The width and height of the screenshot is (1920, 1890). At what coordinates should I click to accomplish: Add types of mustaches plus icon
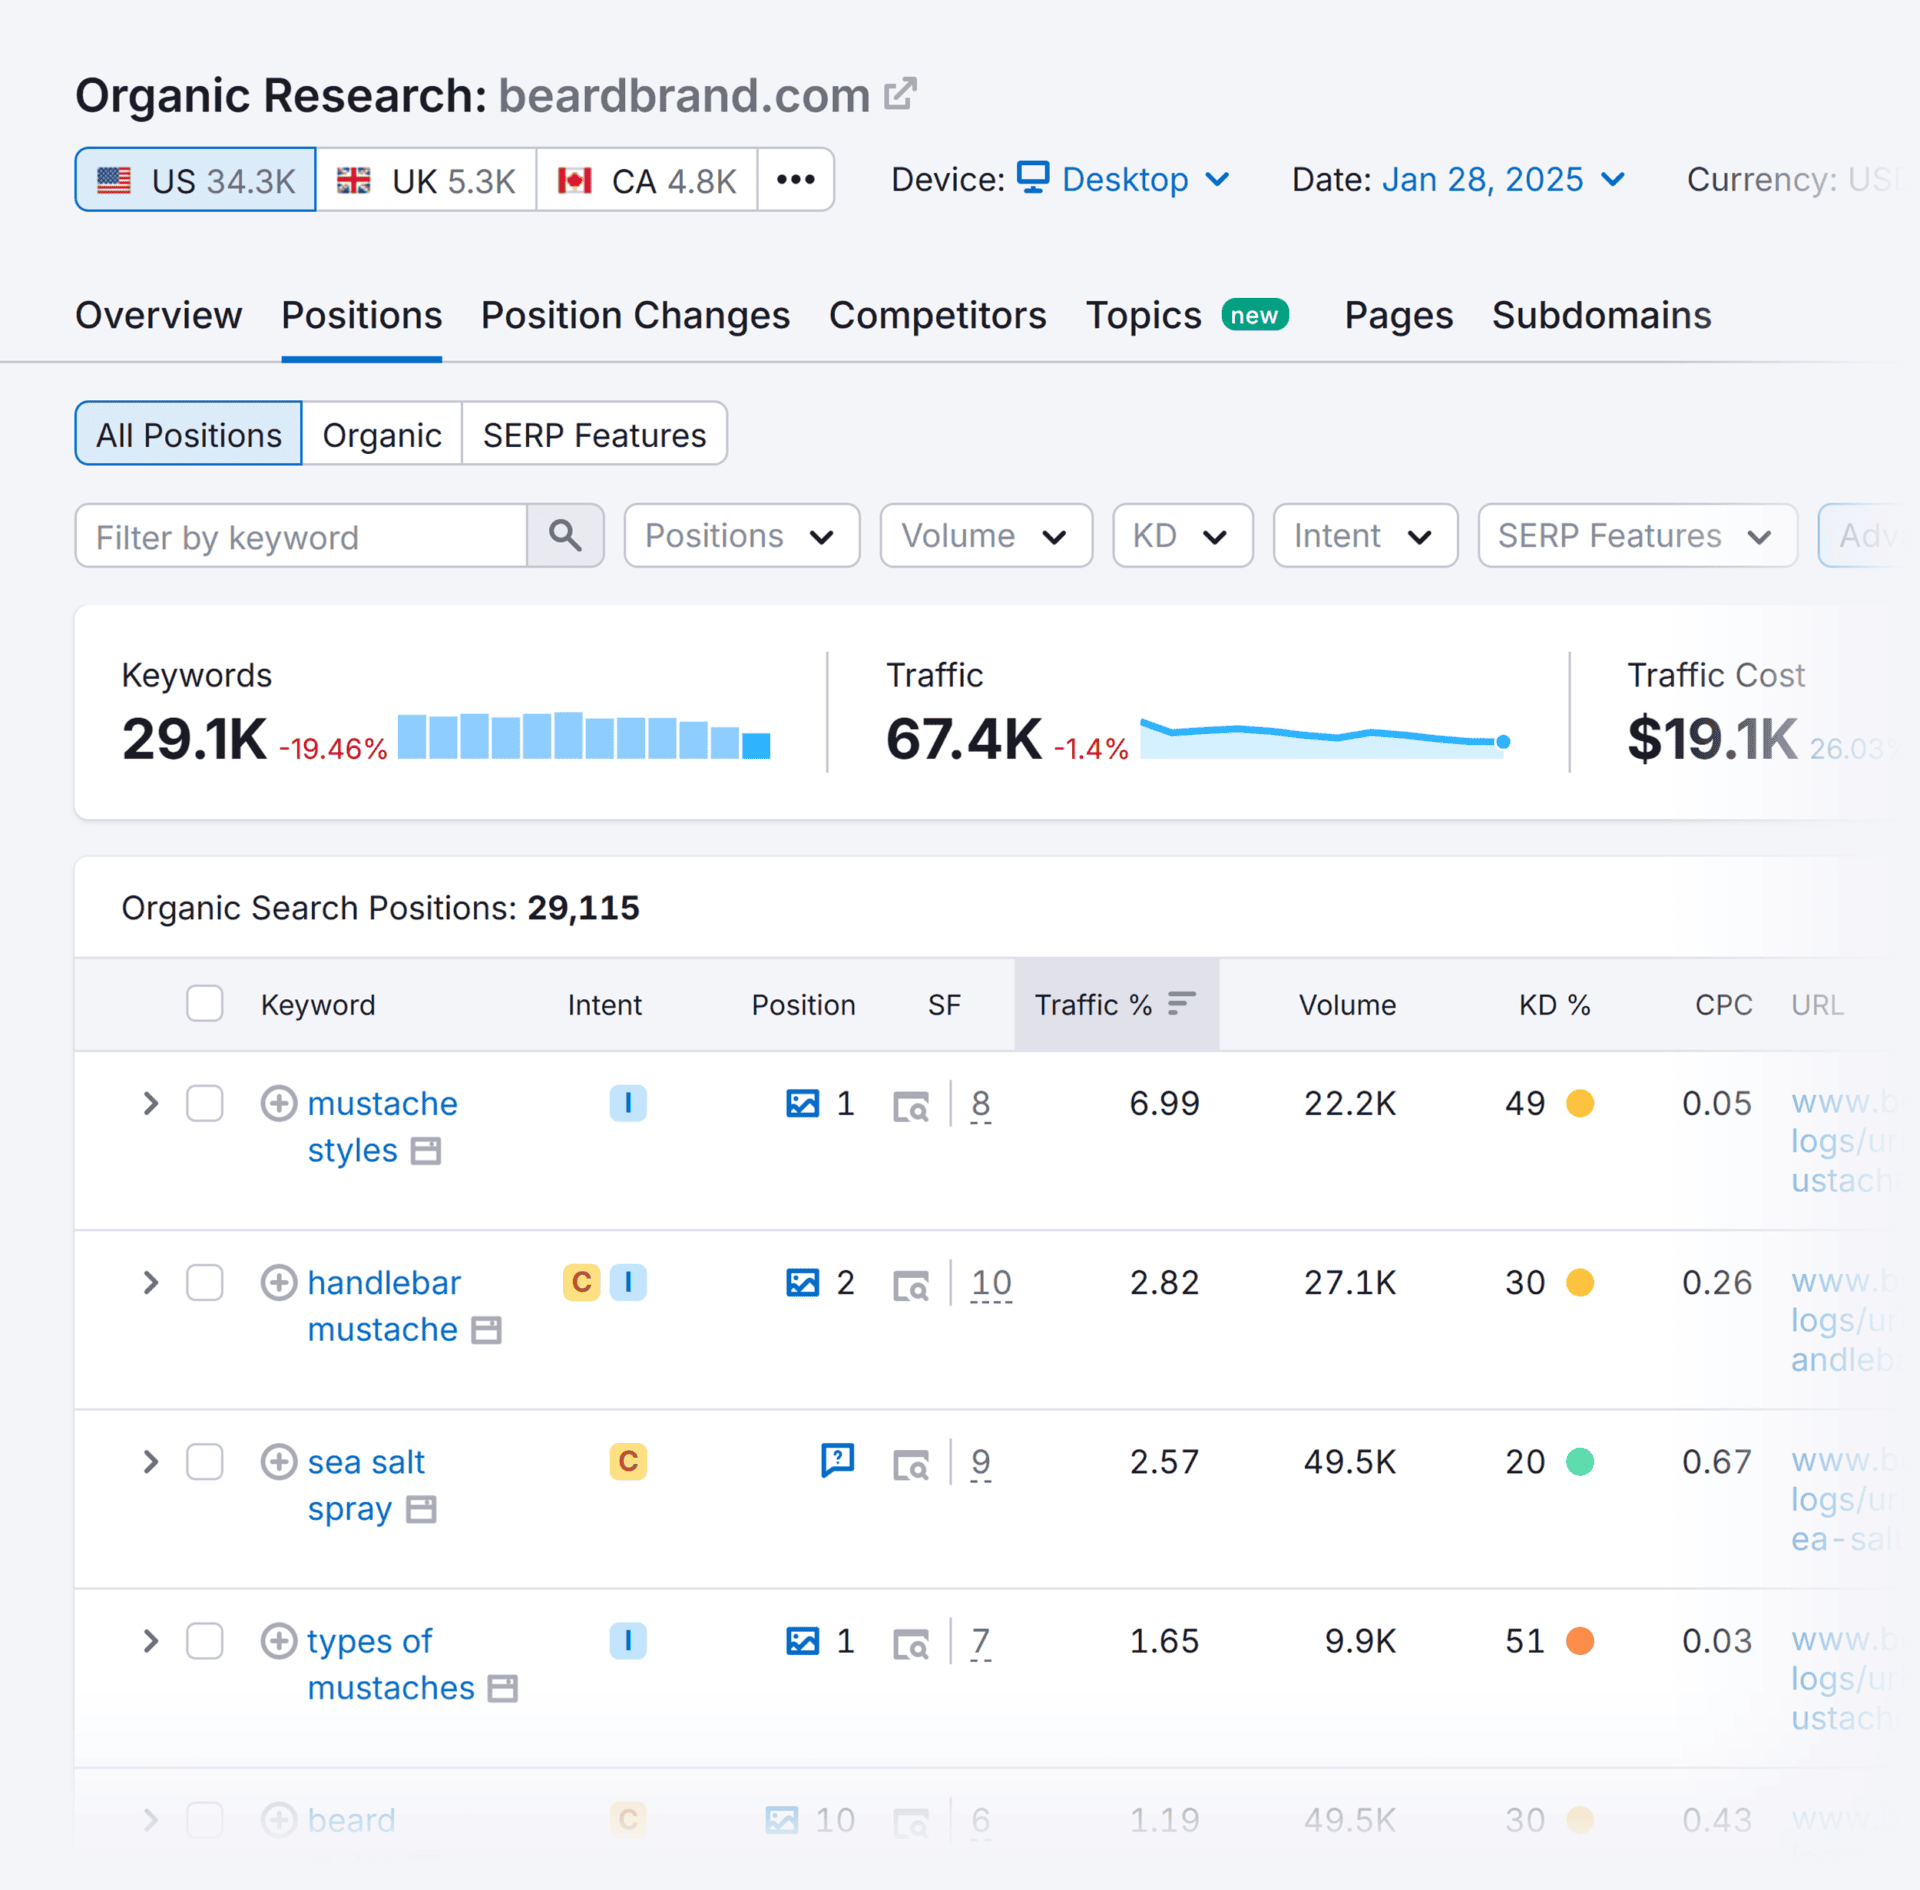[279, 1641]
